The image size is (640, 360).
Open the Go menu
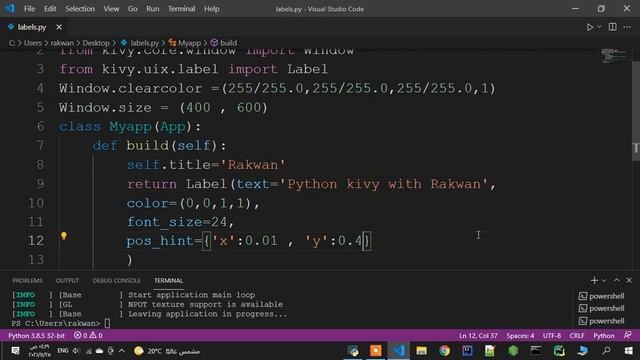[x=133, y=9]
